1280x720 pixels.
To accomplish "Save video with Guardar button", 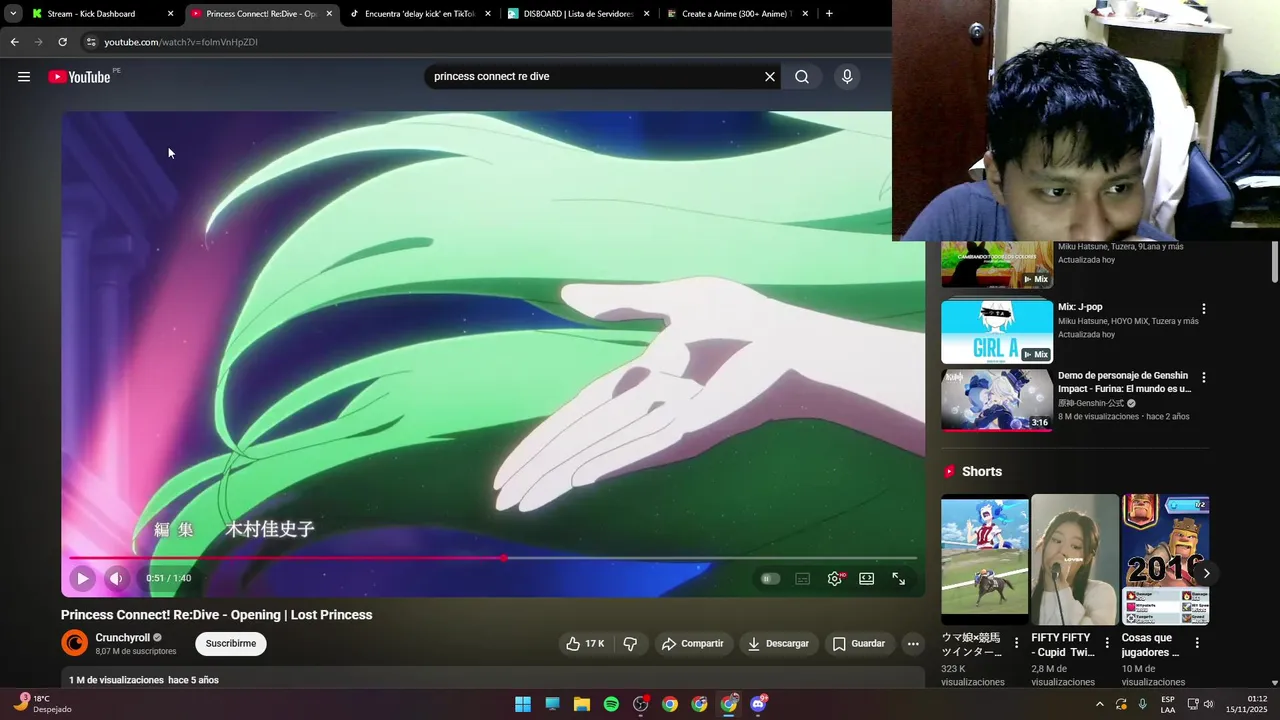I will click(859, 644).
